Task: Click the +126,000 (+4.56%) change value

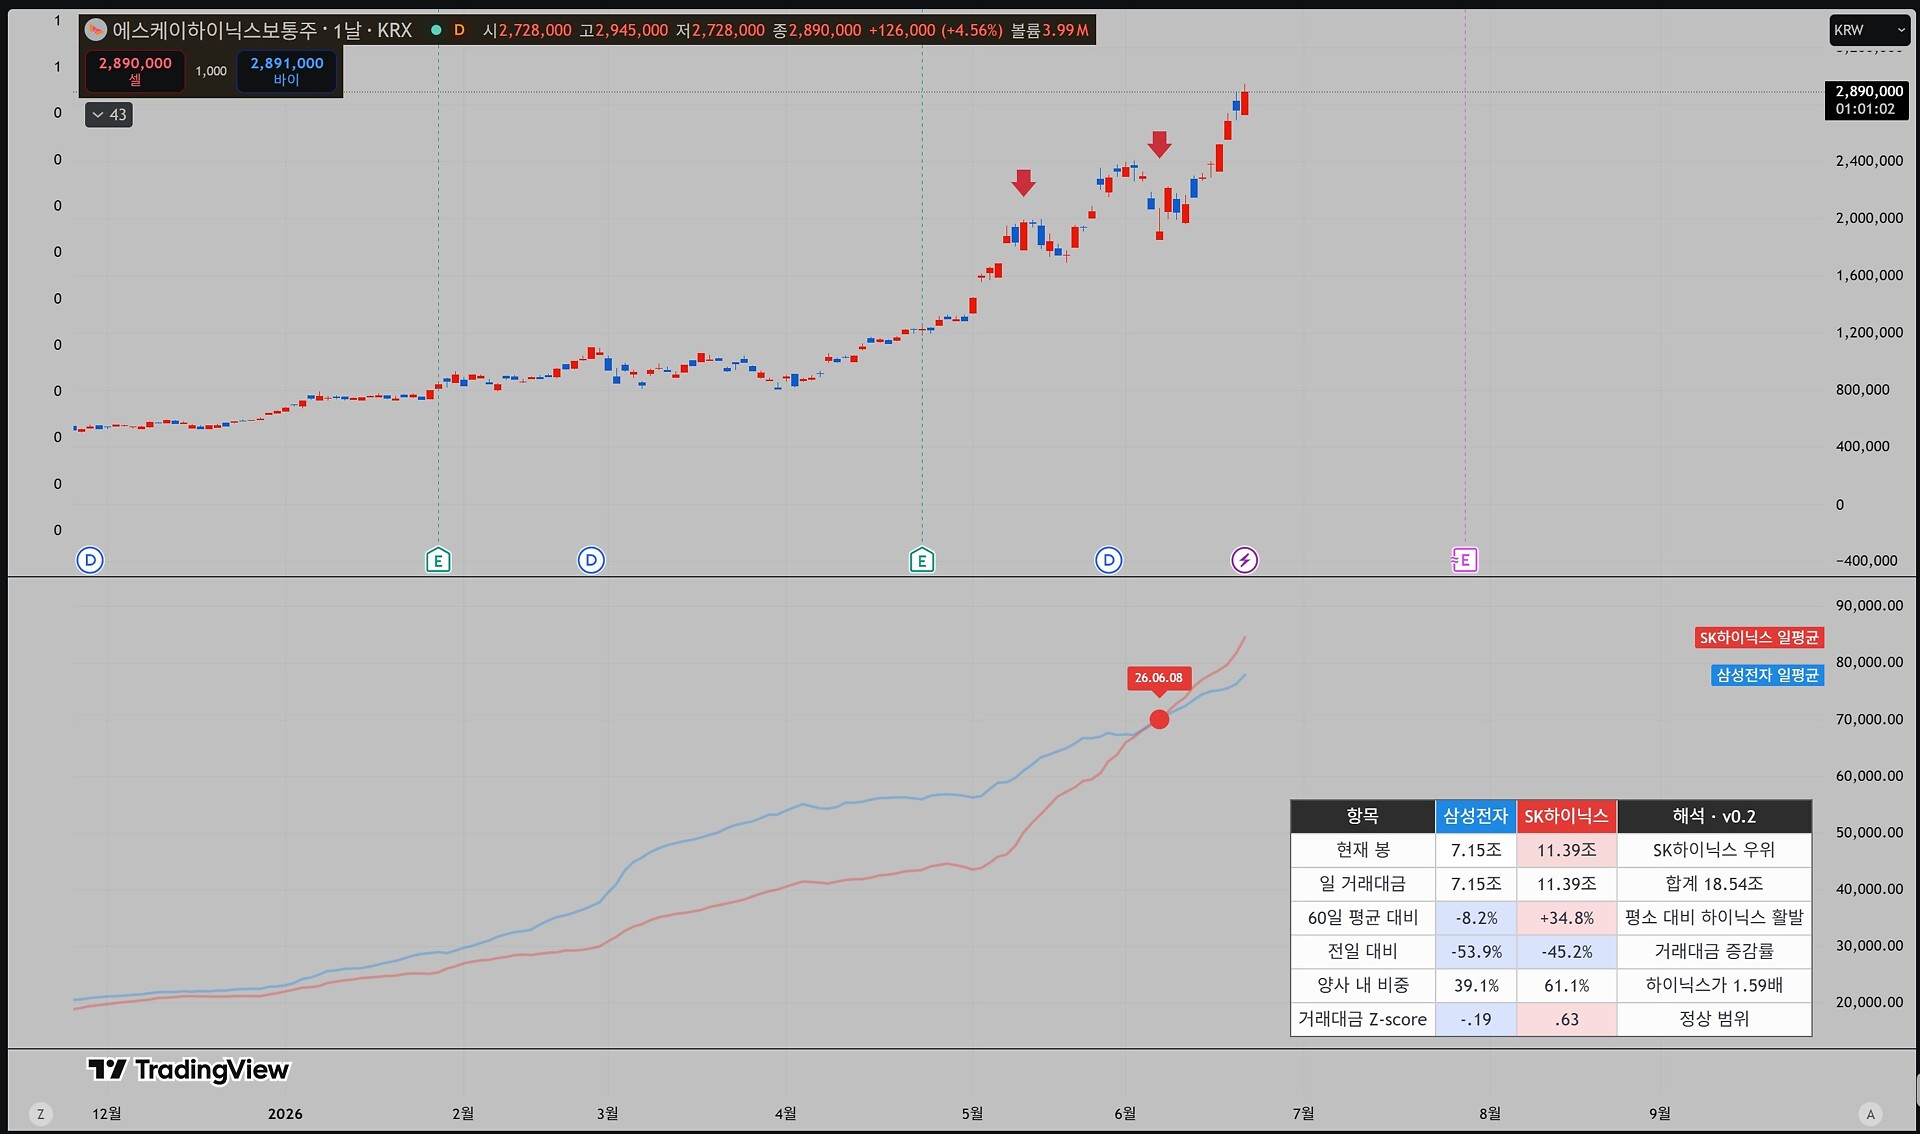Action: coord(935,30)
